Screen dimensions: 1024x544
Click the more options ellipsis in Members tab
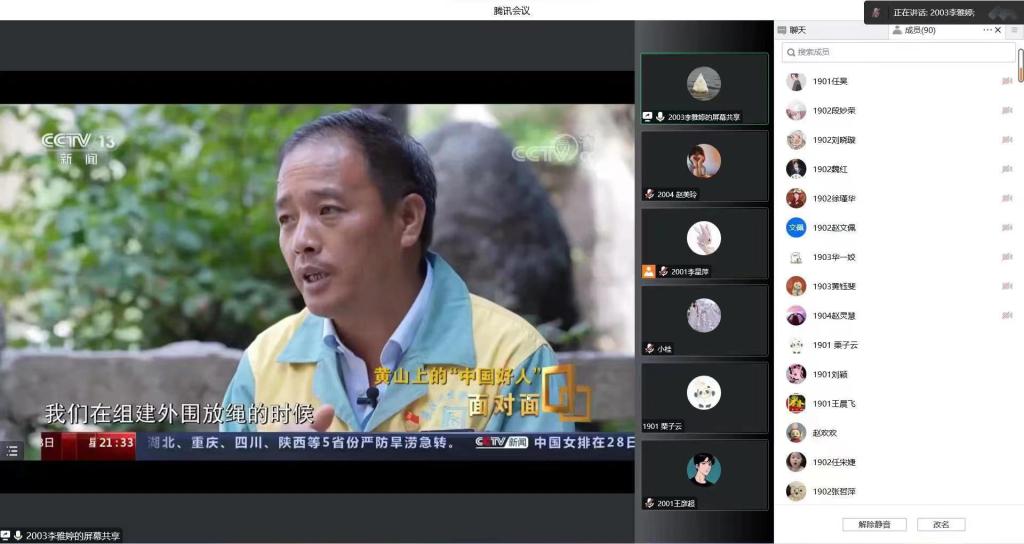click(x=987, y=30)
